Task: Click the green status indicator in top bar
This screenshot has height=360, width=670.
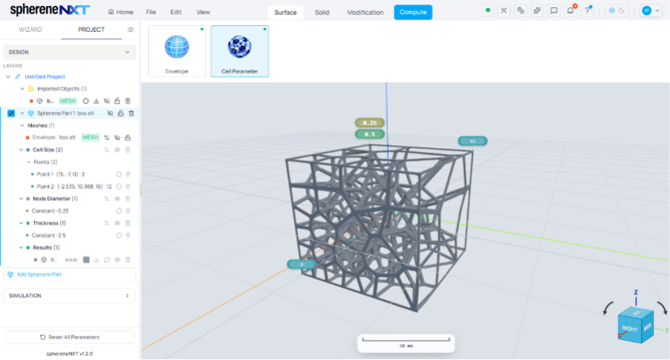Action: (x=488, y=11)
